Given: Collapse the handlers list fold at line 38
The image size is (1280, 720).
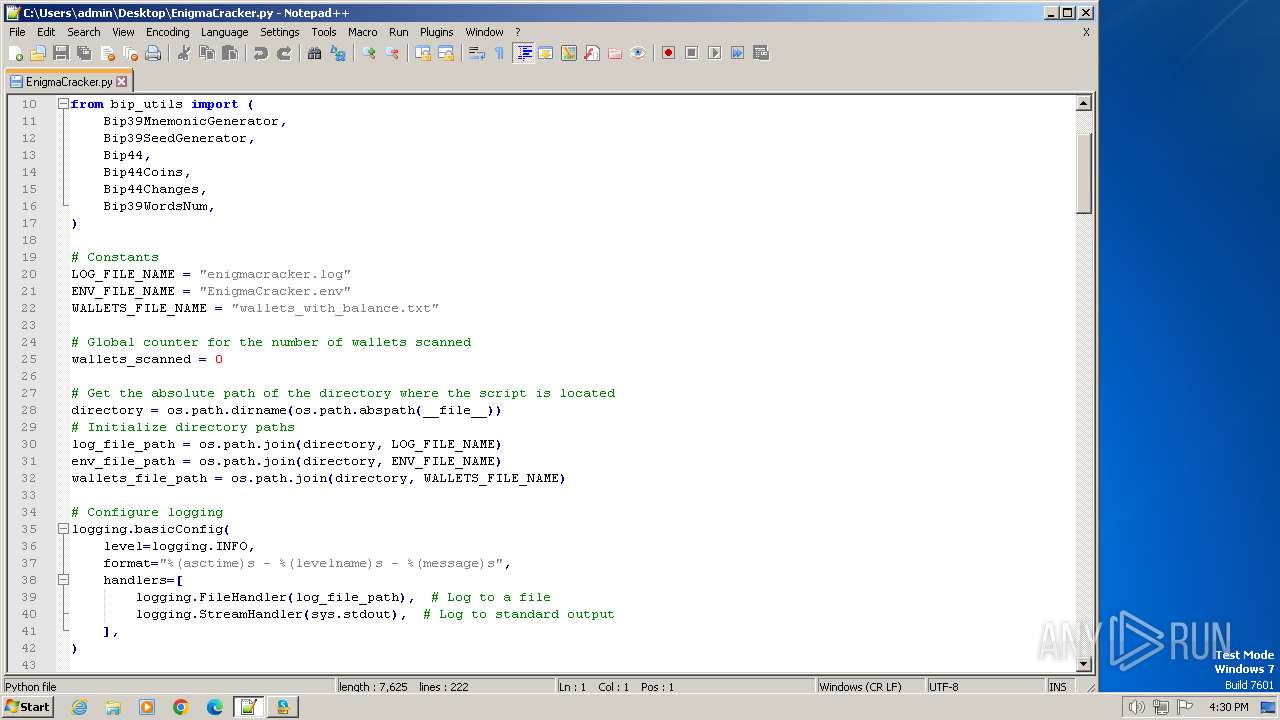Looking at the screenshot, I should click(63, 580).
